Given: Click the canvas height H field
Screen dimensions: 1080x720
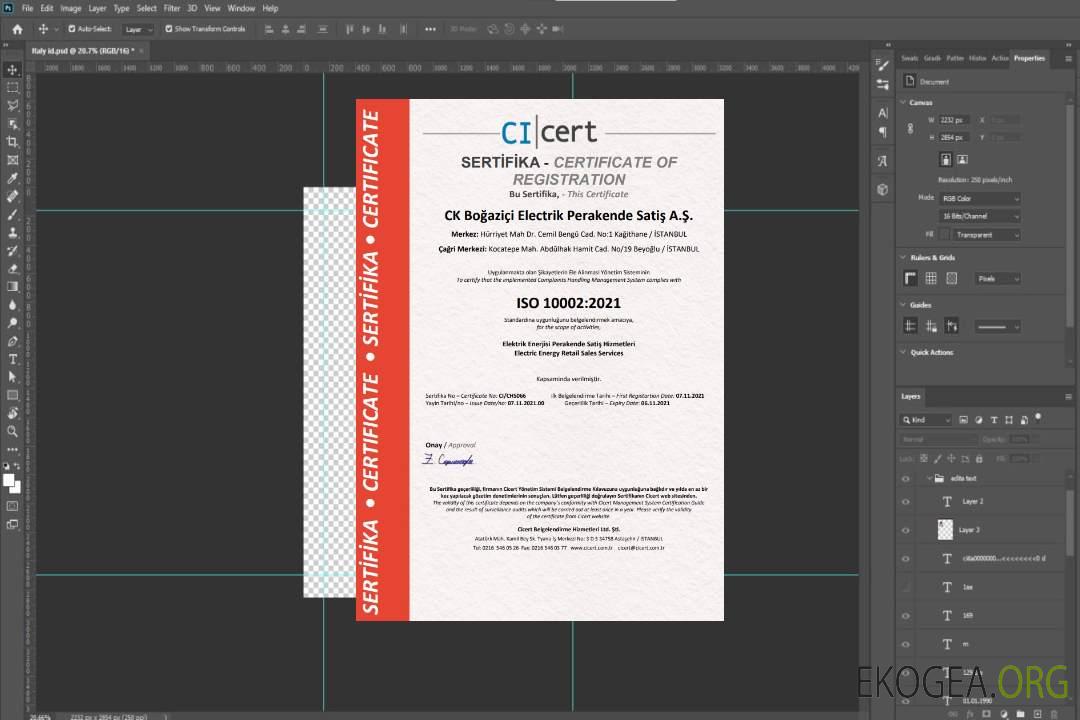Looking at the screenshot, I should (954, 138).
